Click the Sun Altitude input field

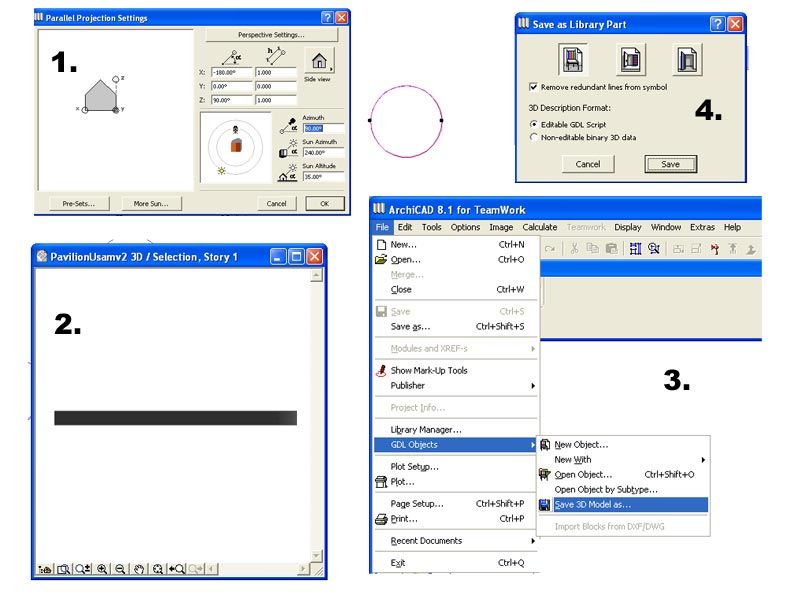(323, 177)
